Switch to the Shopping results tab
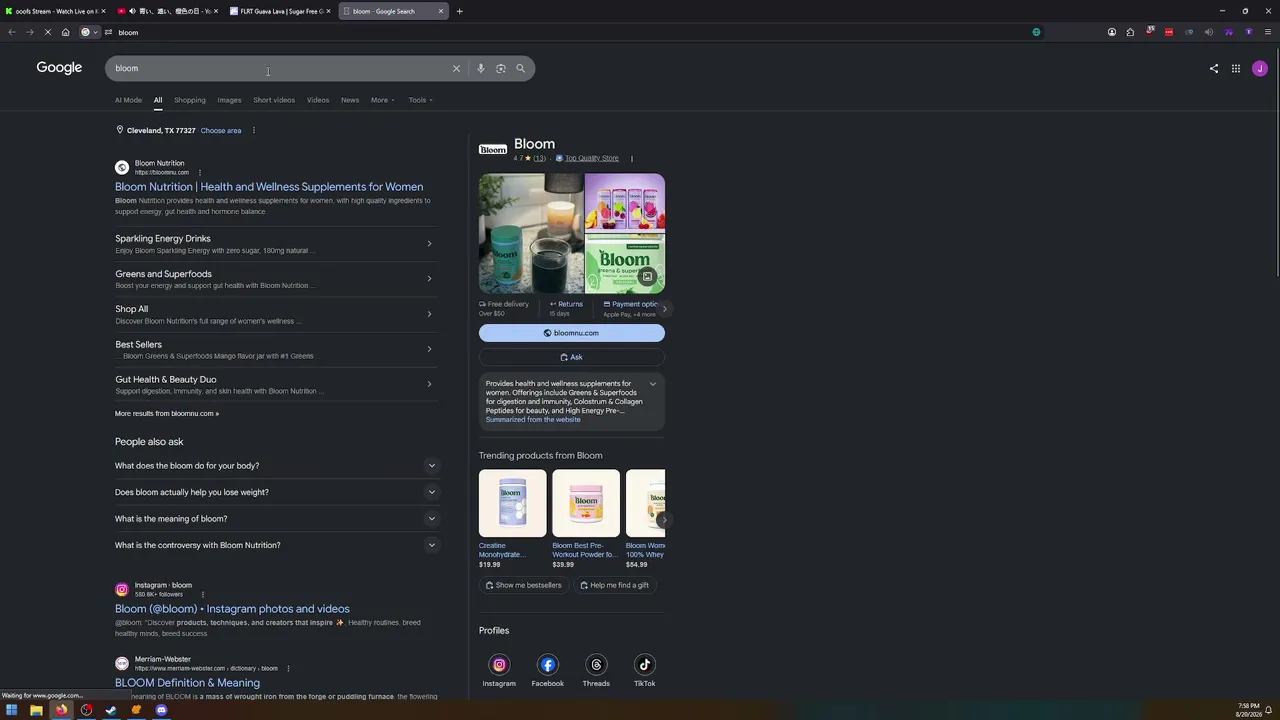 click(190, 100)
